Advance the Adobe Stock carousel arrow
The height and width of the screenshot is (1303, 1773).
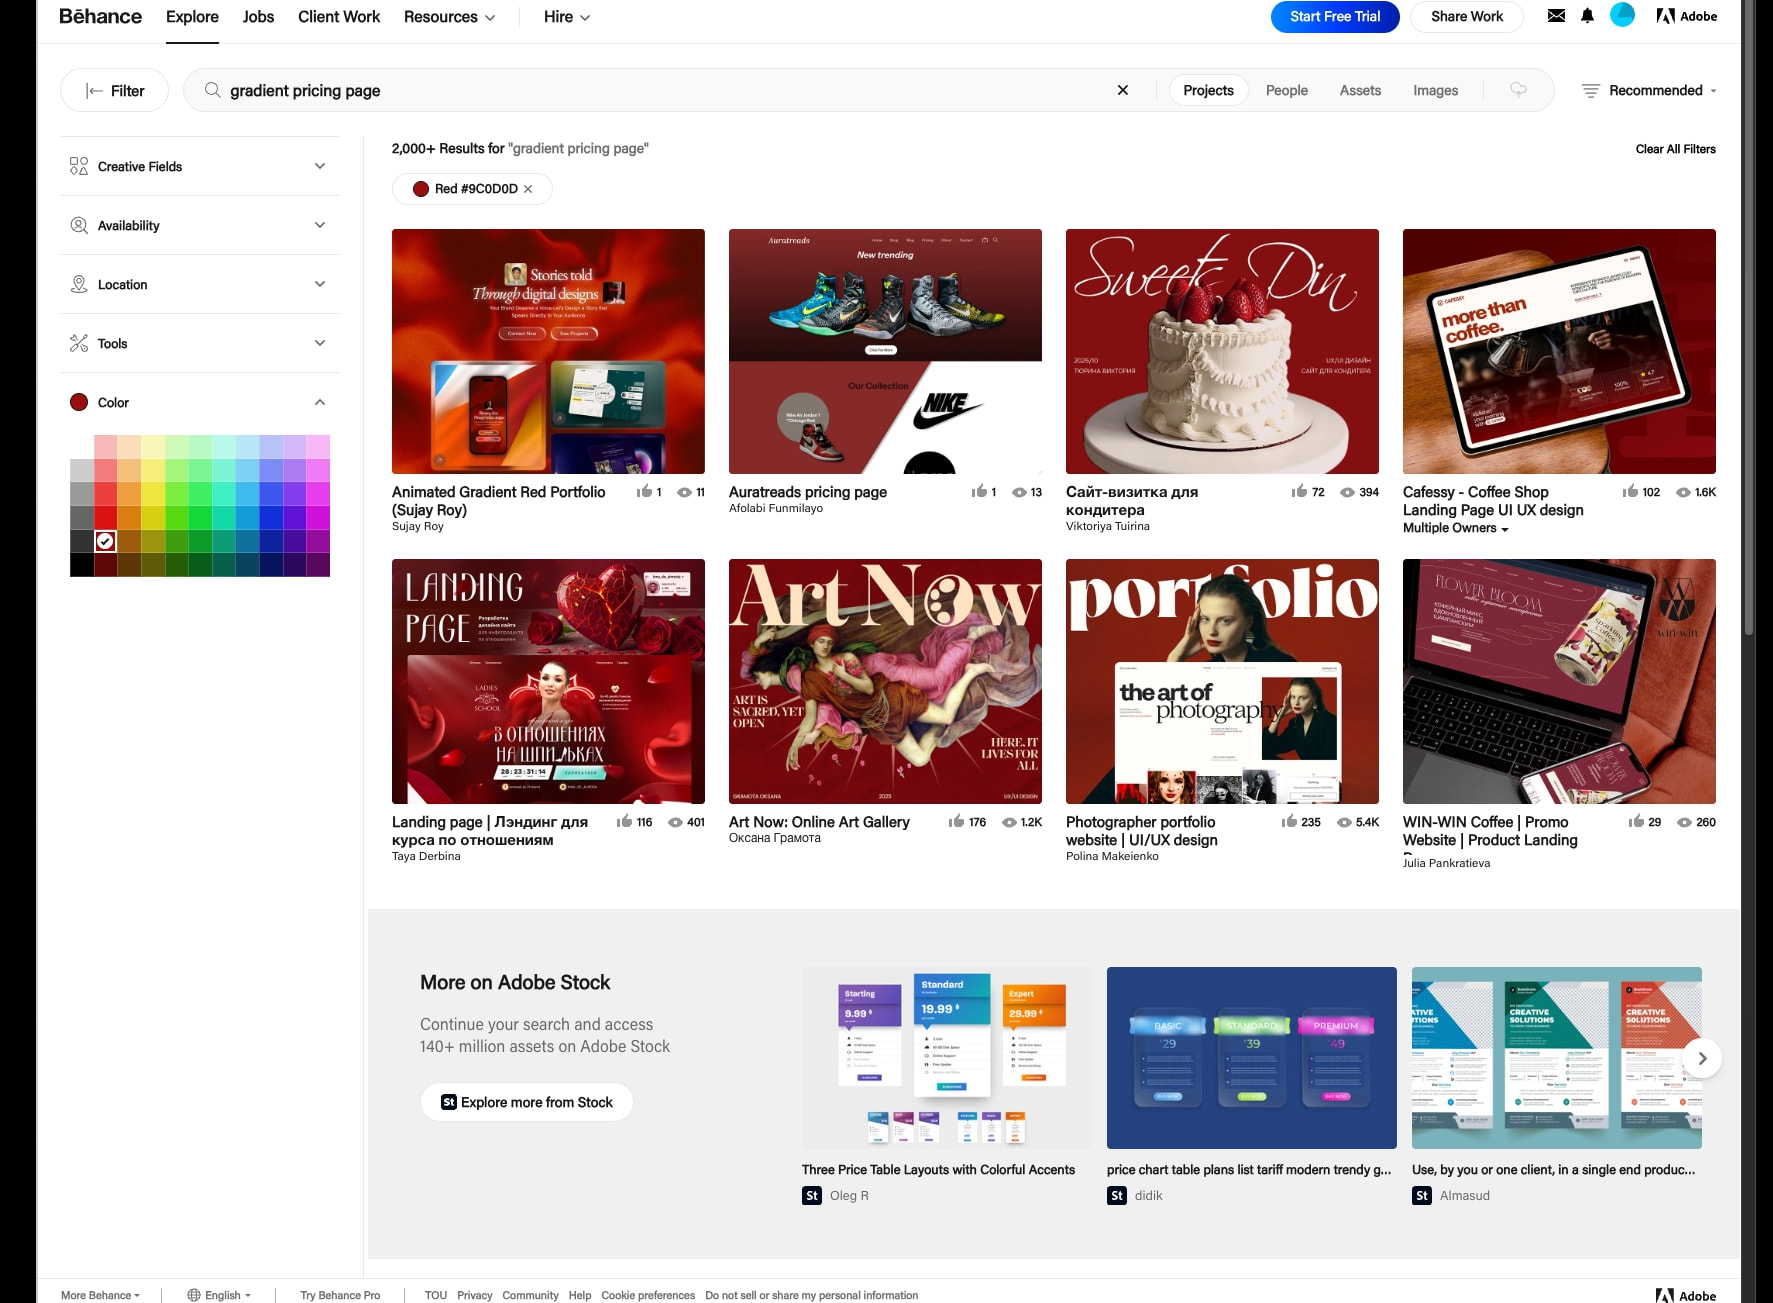pos(1702,1058)
